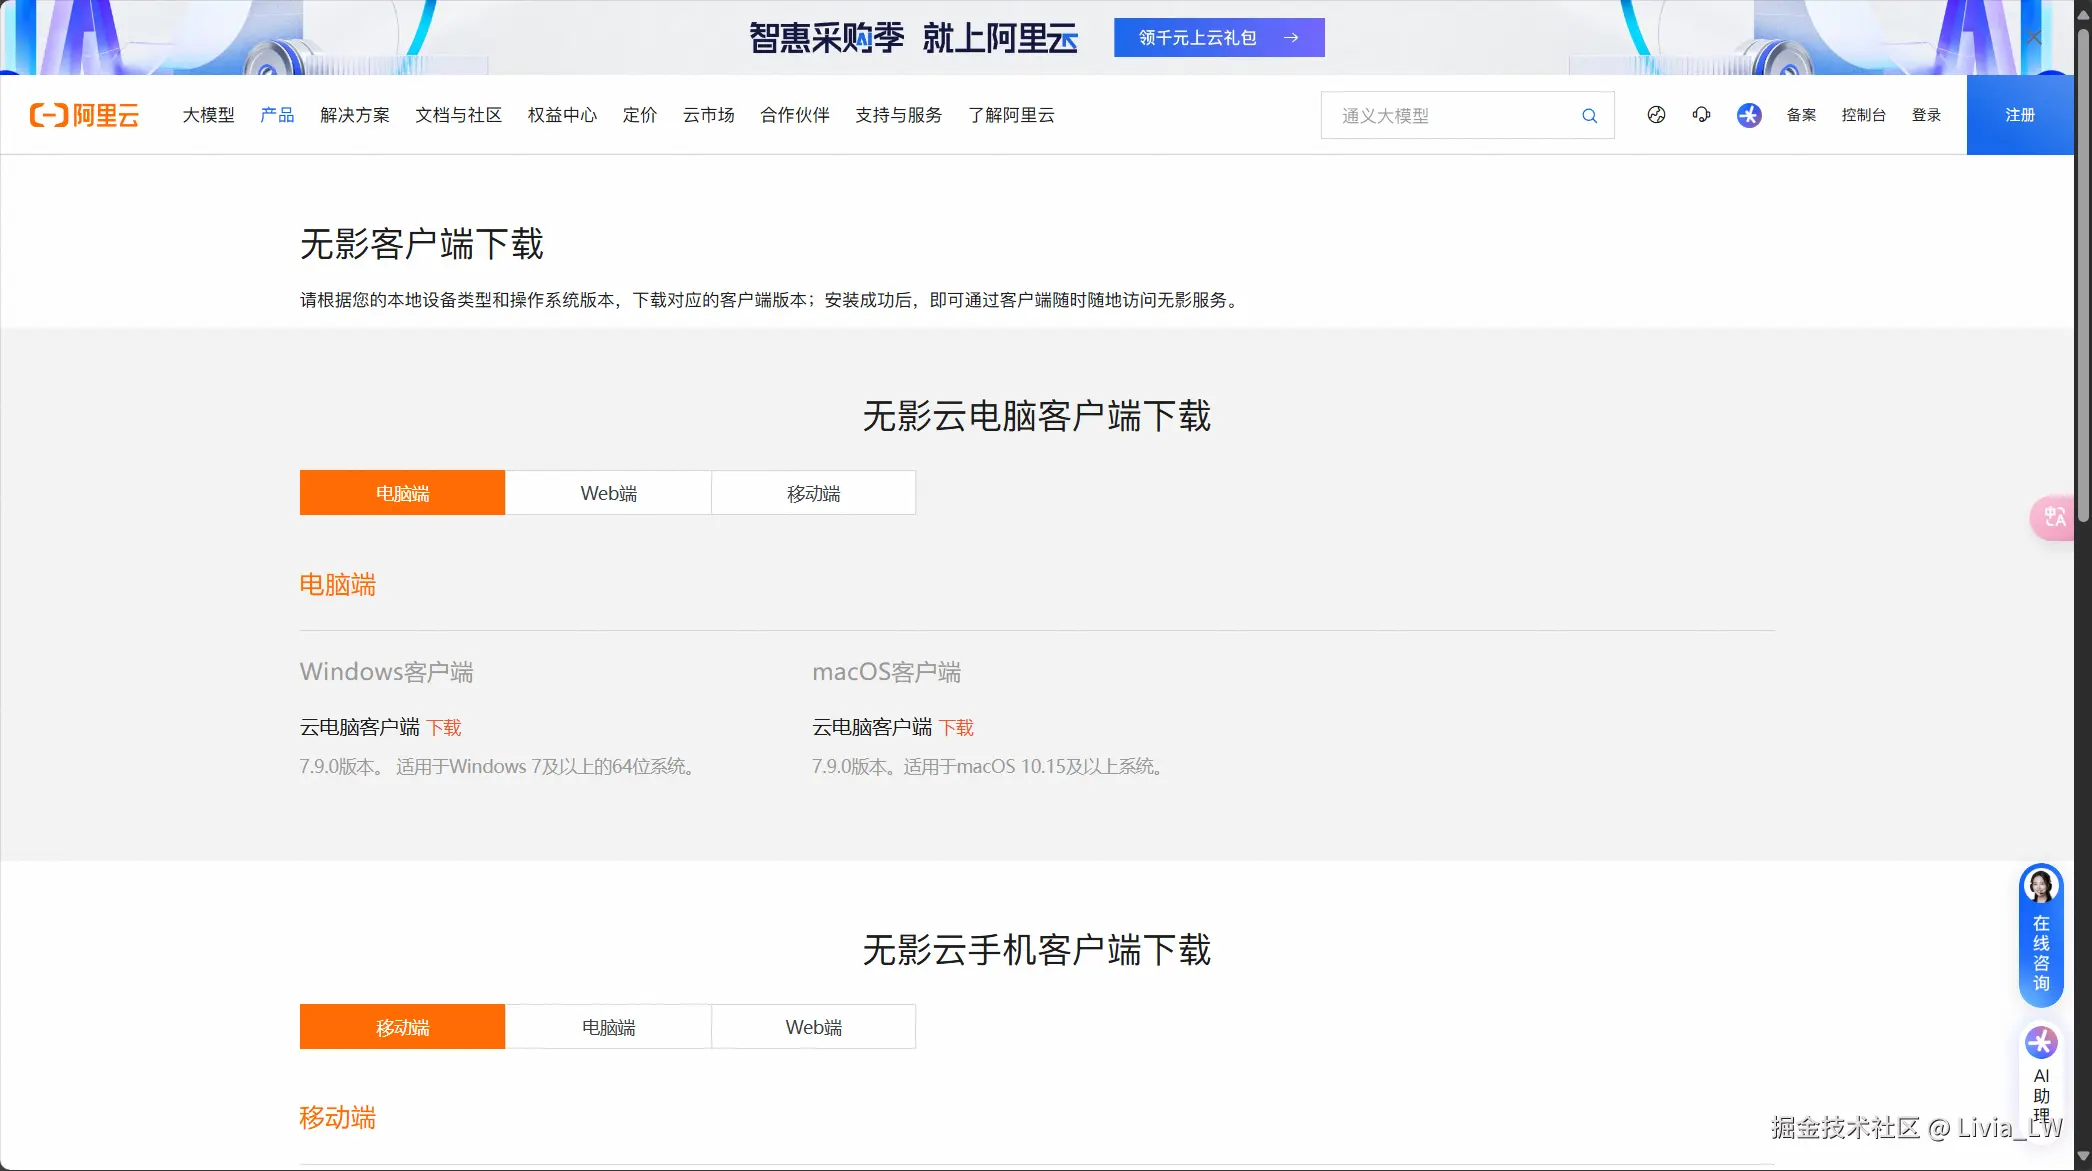
Task: Open the AI assistant icon in the header
Action: (x=1748, y=115)
